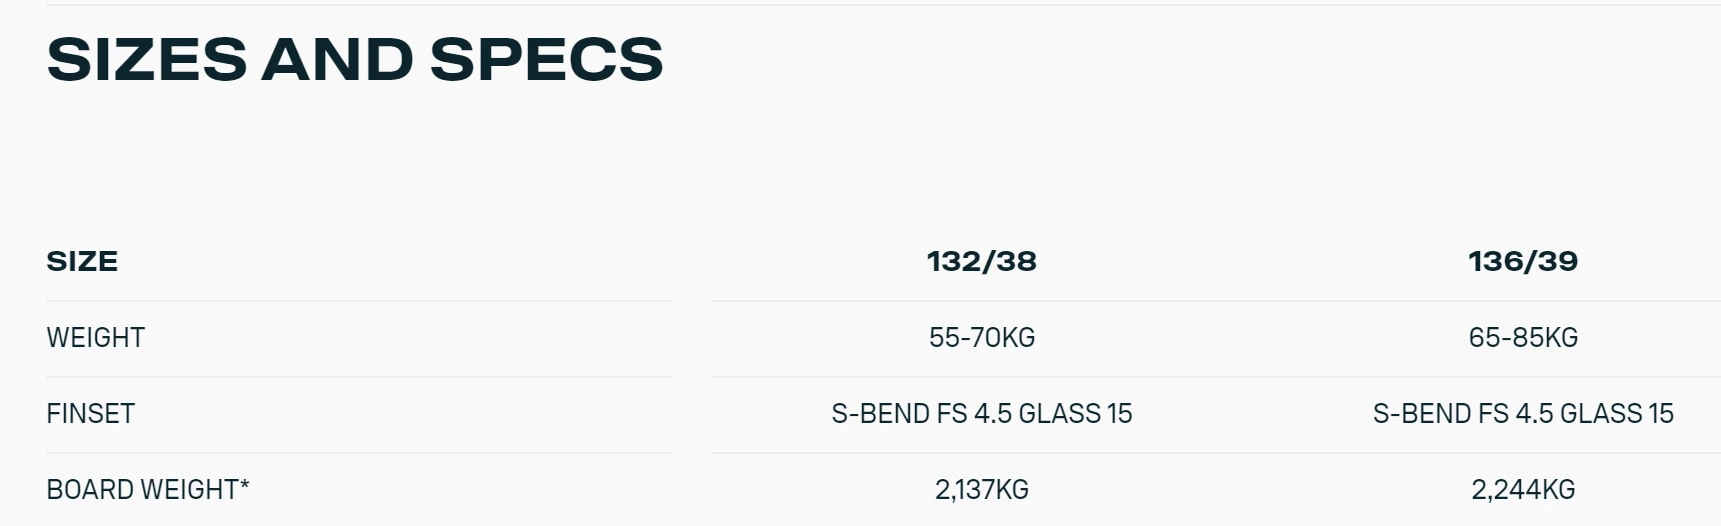1721x526 pixels.
Task: Click the finset value under 132/38
Action: point(981,414)
